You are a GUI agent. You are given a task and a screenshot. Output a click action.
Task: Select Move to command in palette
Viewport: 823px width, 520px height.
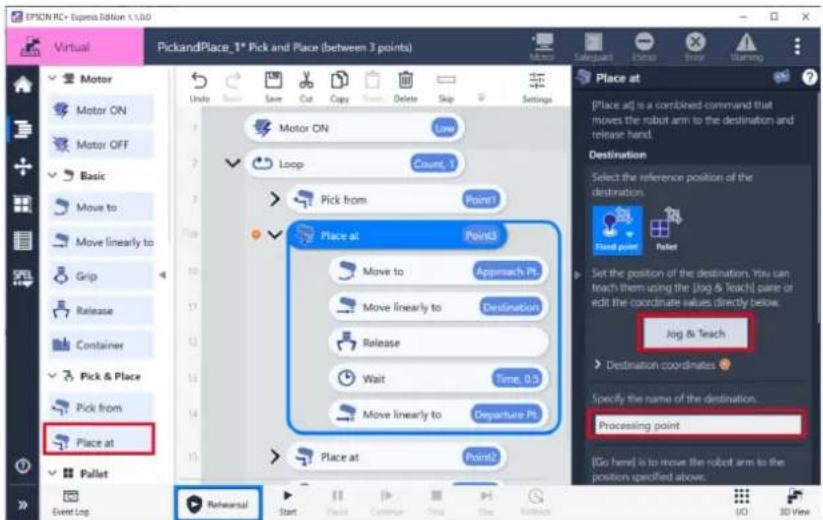[x=101, y=207]
